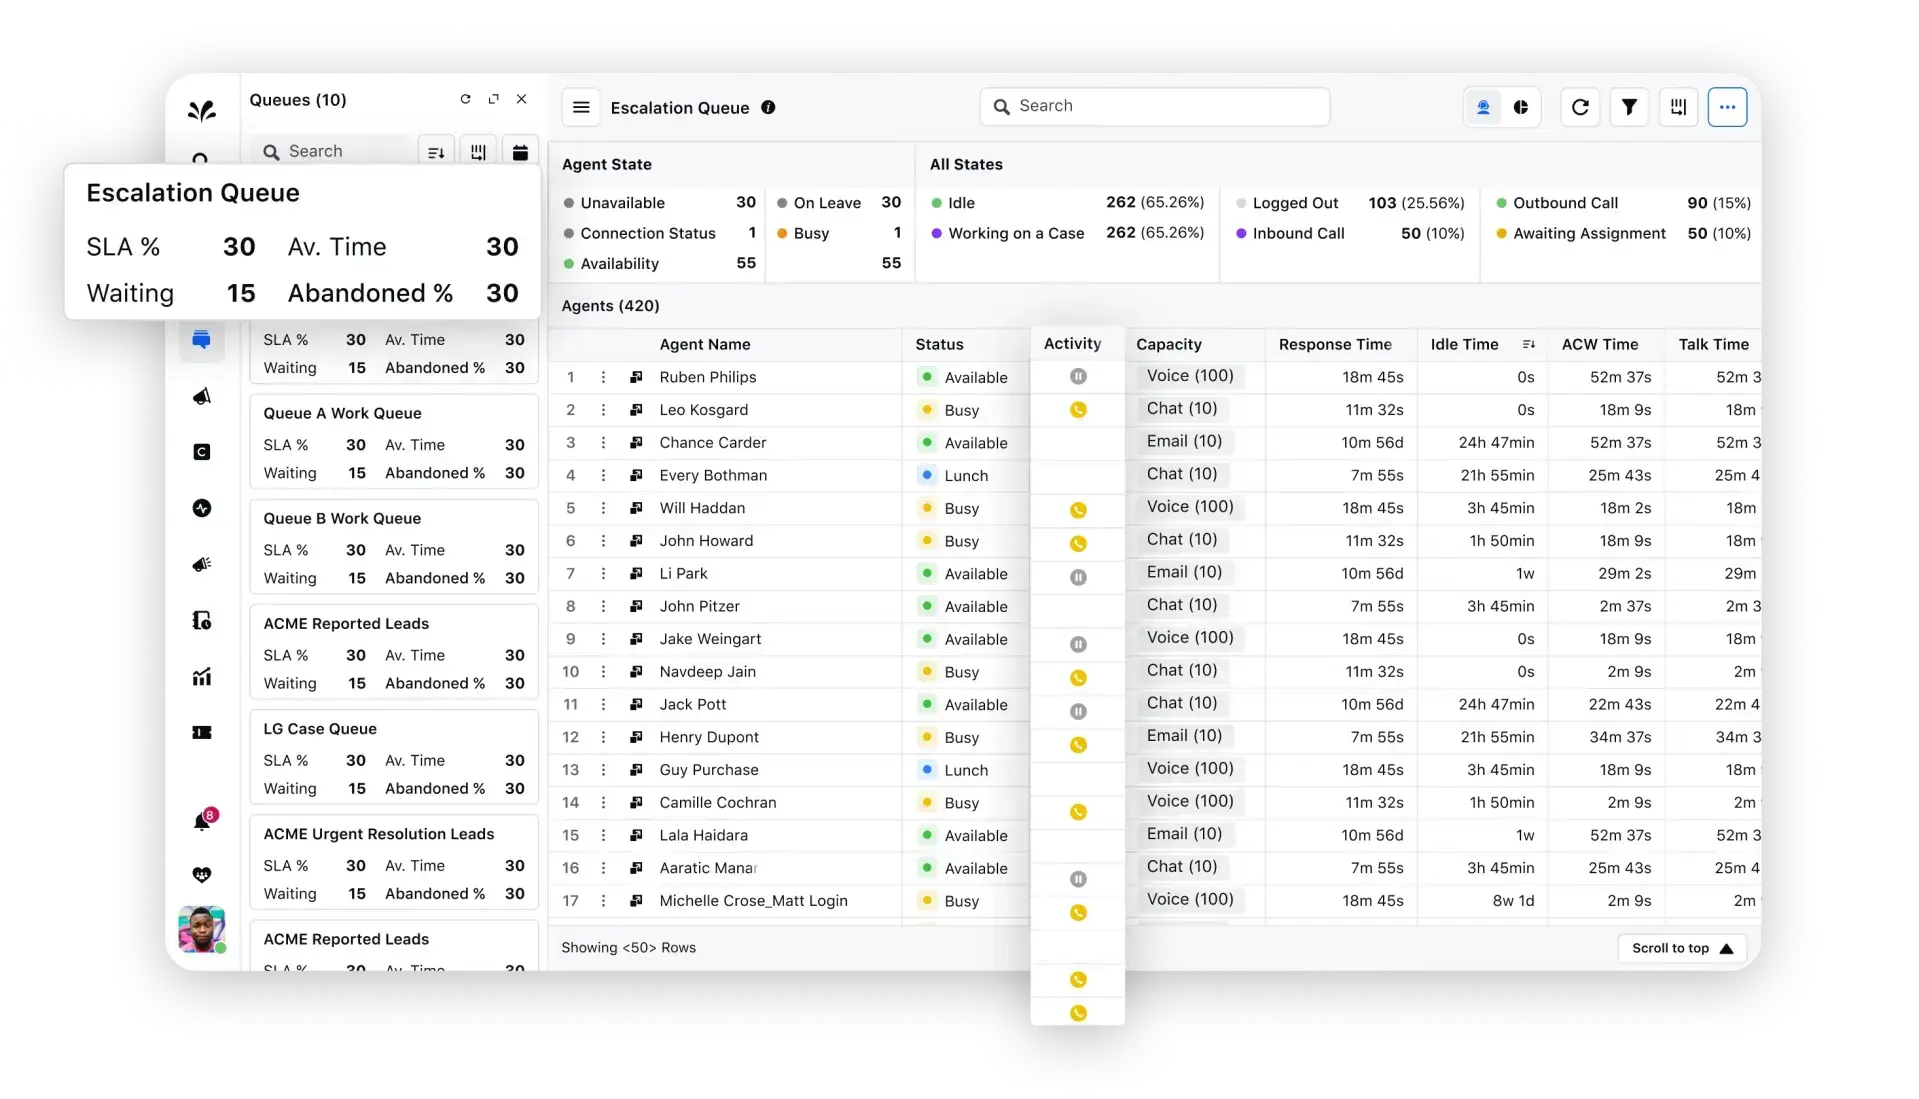Switch the view toggle to pie chart mode
Screen dimensions: 1919x1099
coord(1520,106)
